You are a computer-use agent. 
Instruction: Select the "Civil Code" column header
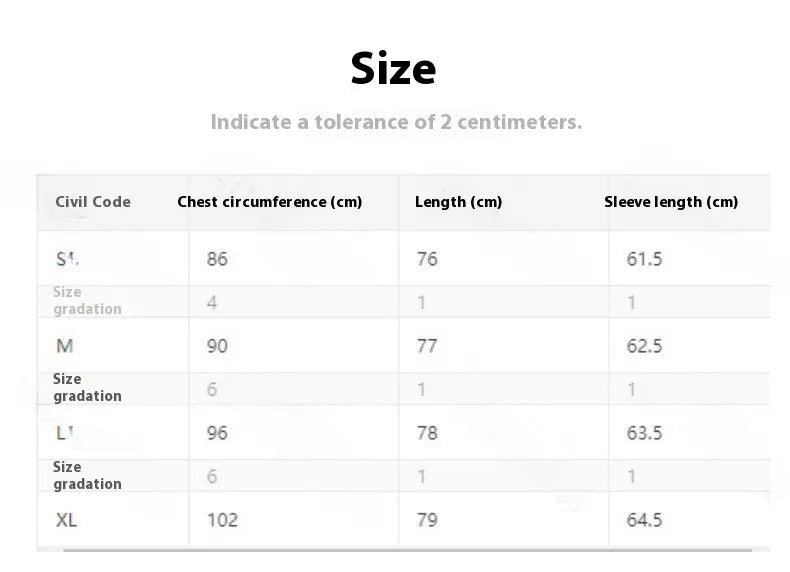93,201
